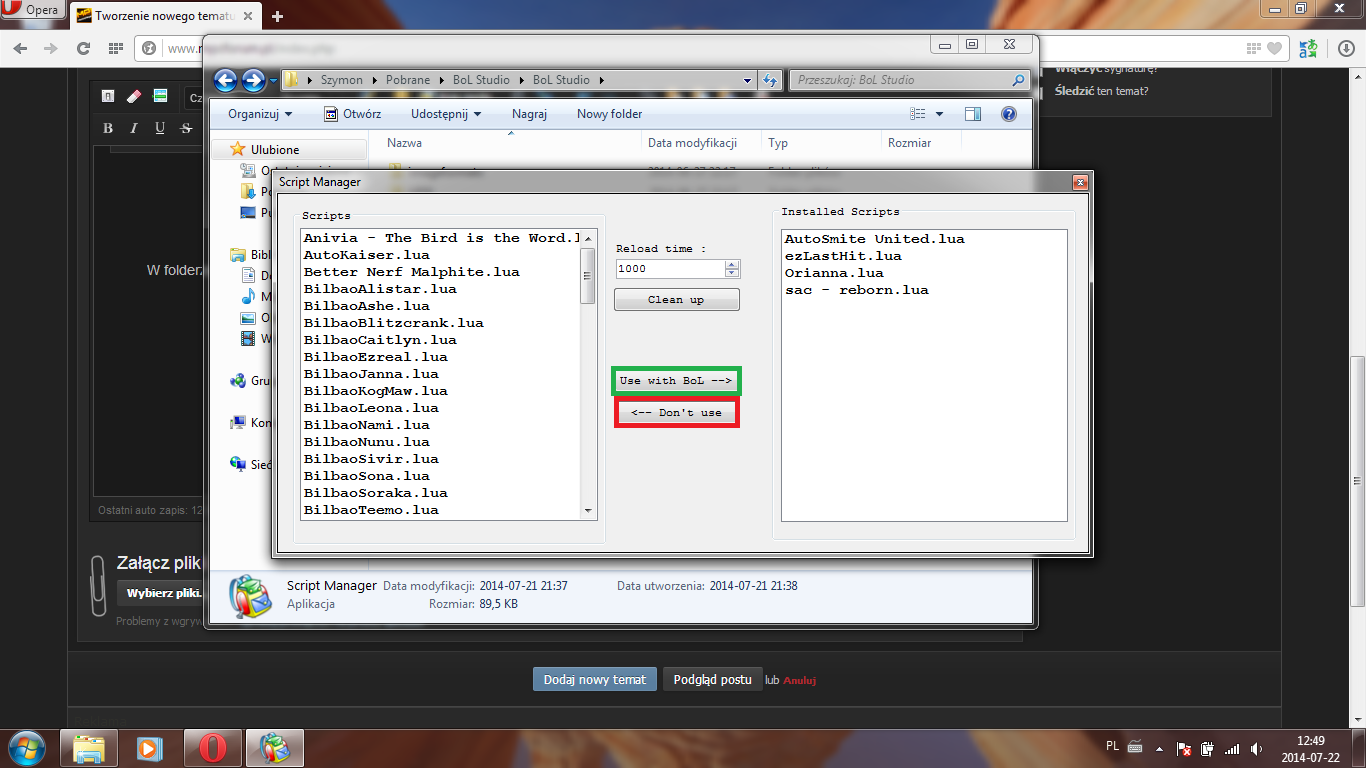1366x768 pixels.
Task: Click the translate extension icon in Opera
Action: [1308, 48]
